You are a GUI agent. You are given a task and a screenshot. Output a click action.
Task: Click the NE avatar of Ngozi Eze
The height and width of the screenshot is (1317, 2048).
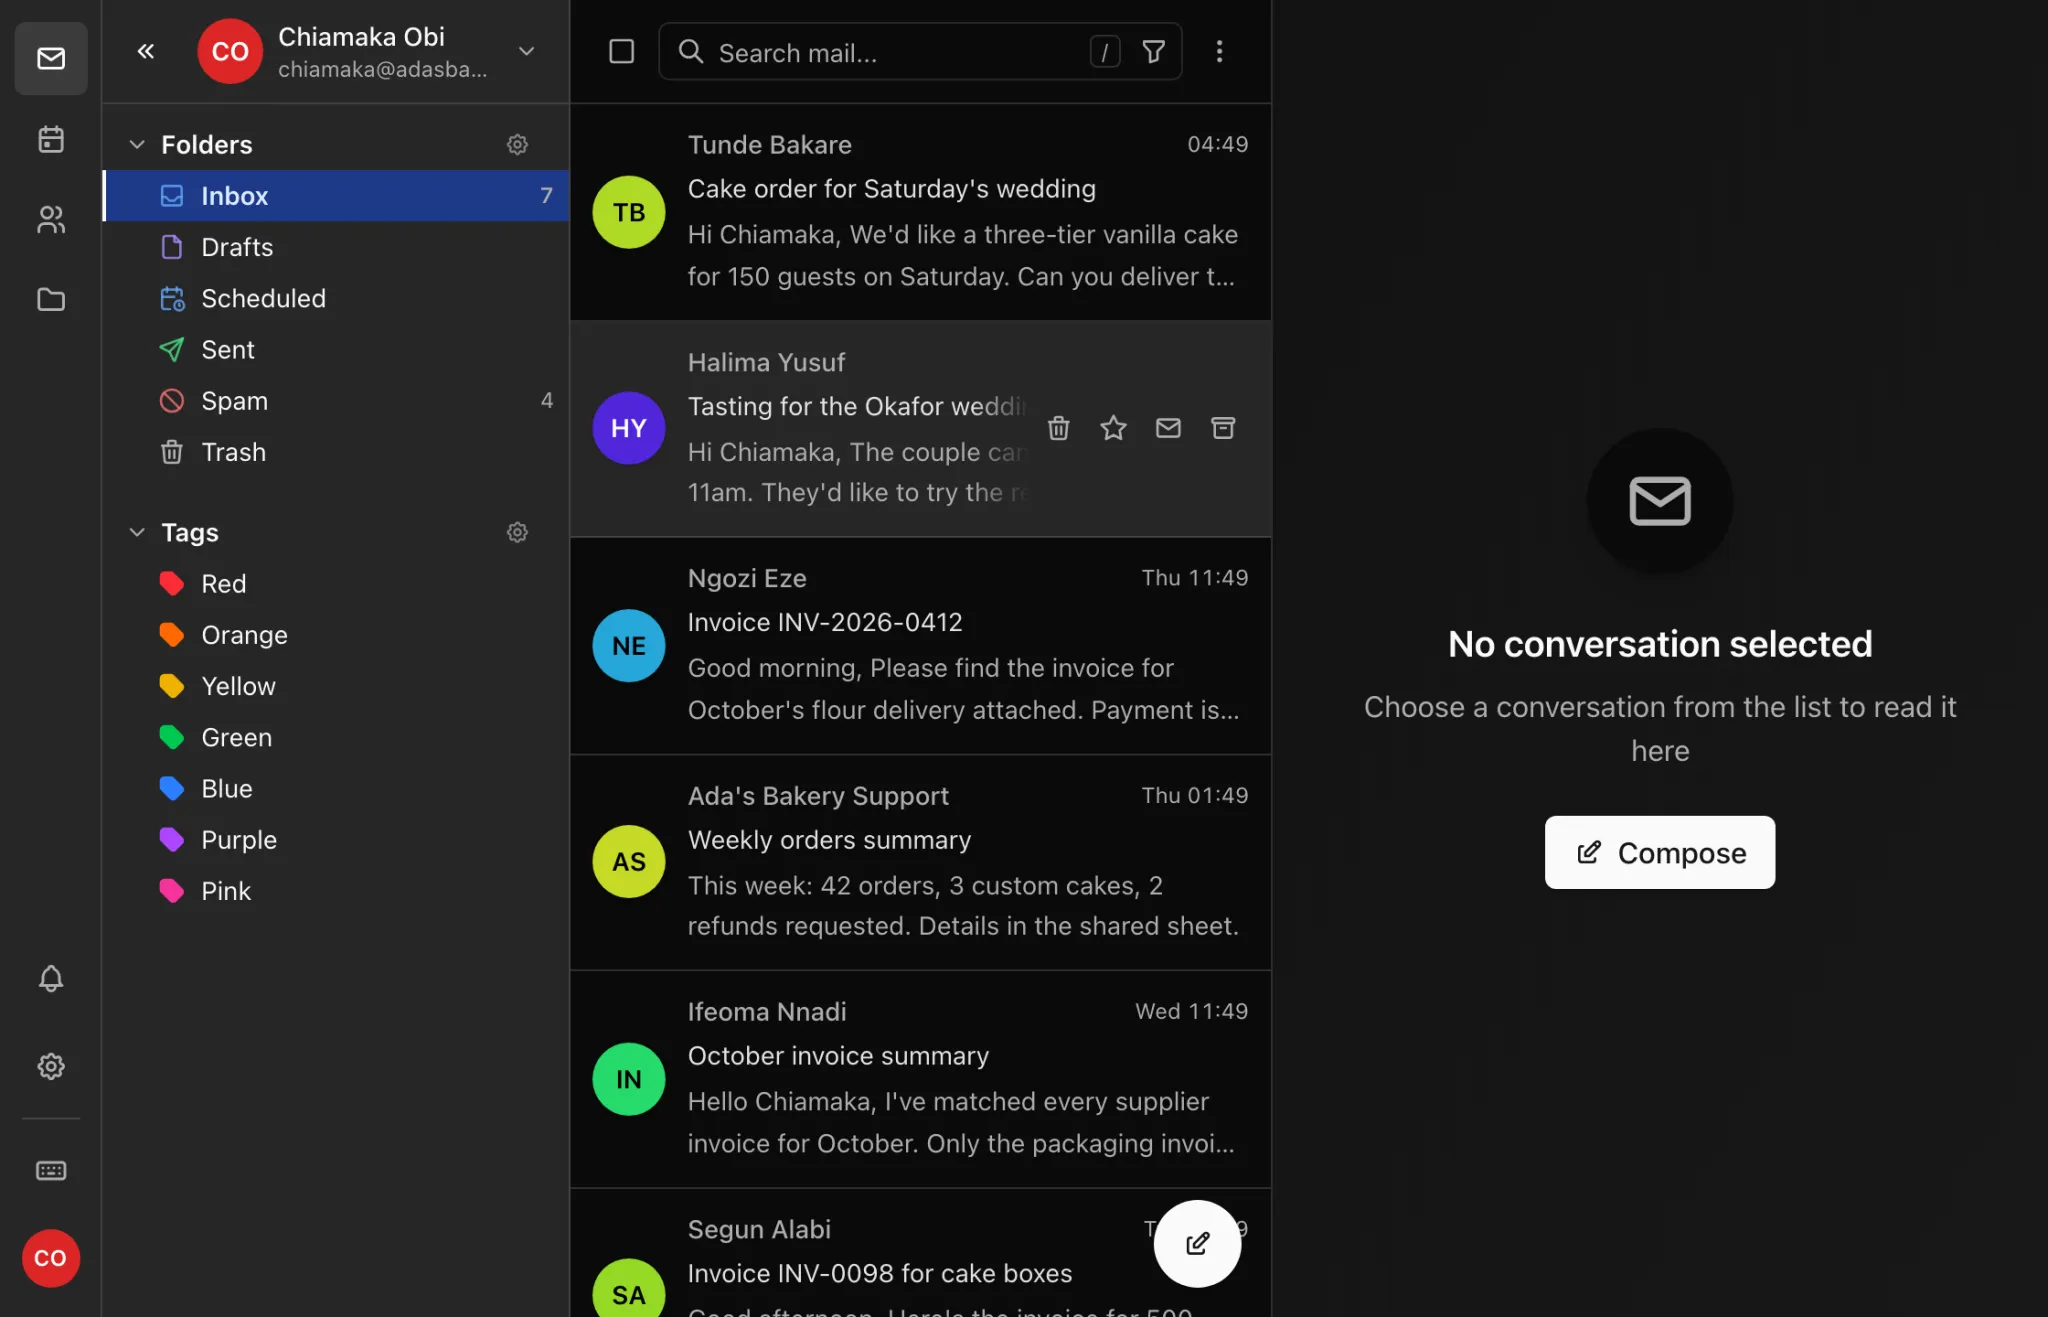629,646
